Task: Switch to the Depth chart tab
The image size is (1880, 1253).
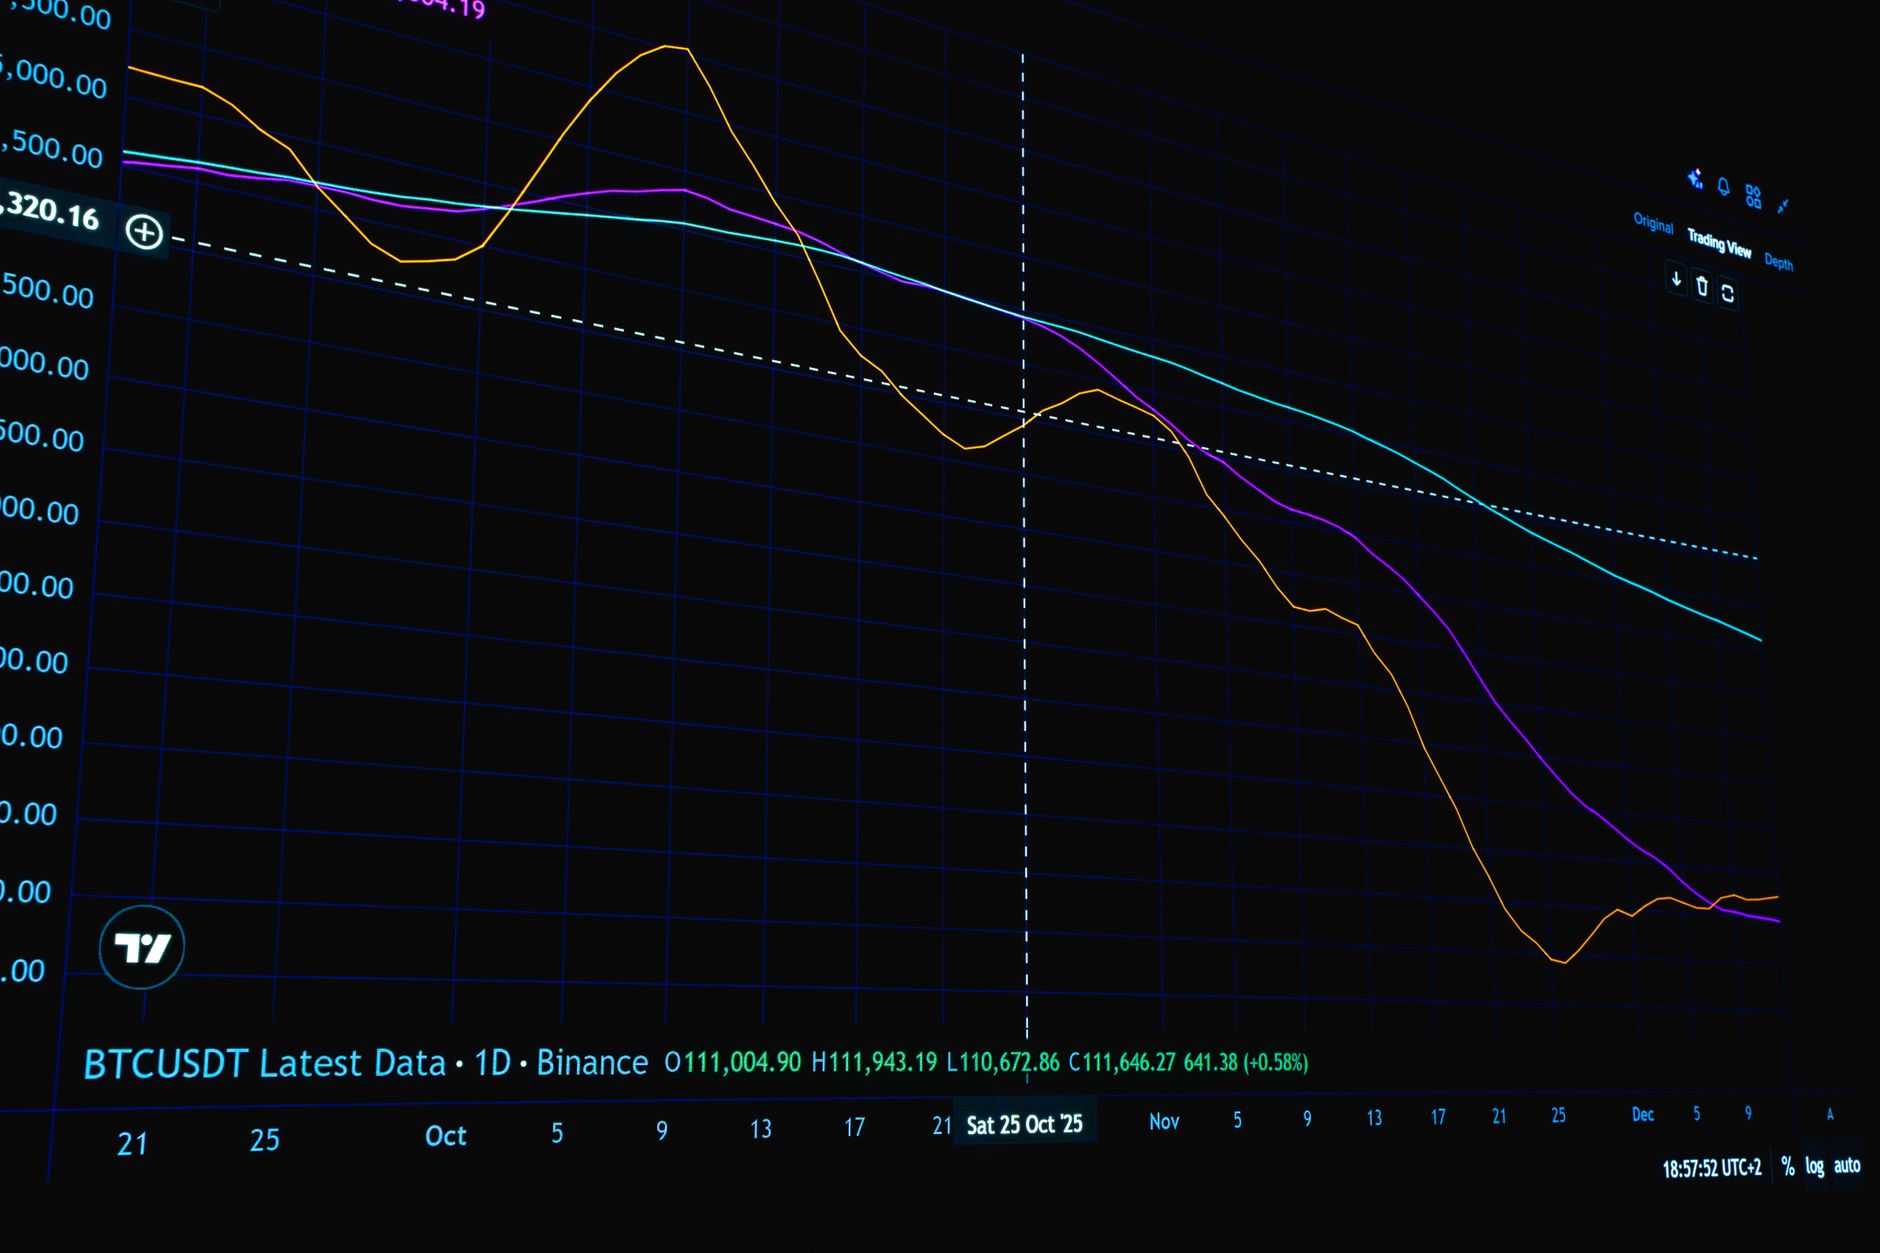Action: (x=1778, y=262)
